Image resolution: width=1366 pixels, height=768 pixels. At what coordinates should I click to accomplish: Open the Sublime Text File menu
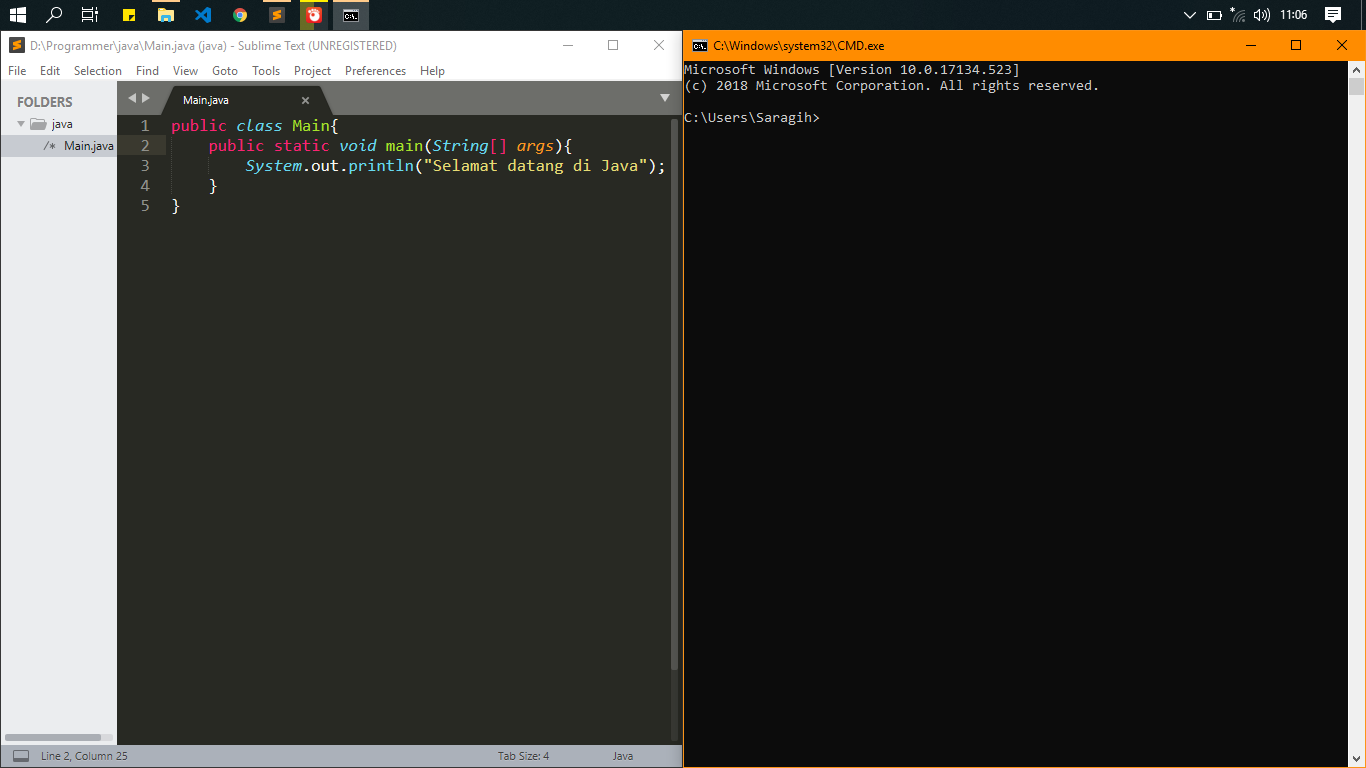[17, 71]
